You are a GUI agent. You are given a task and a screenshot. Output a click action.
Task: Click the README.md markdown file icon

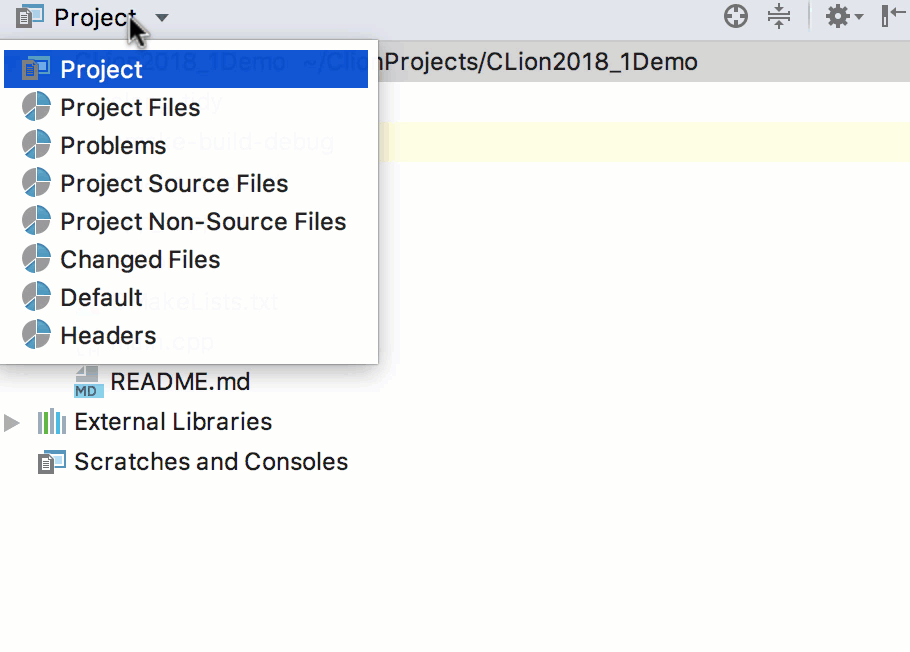89,381
